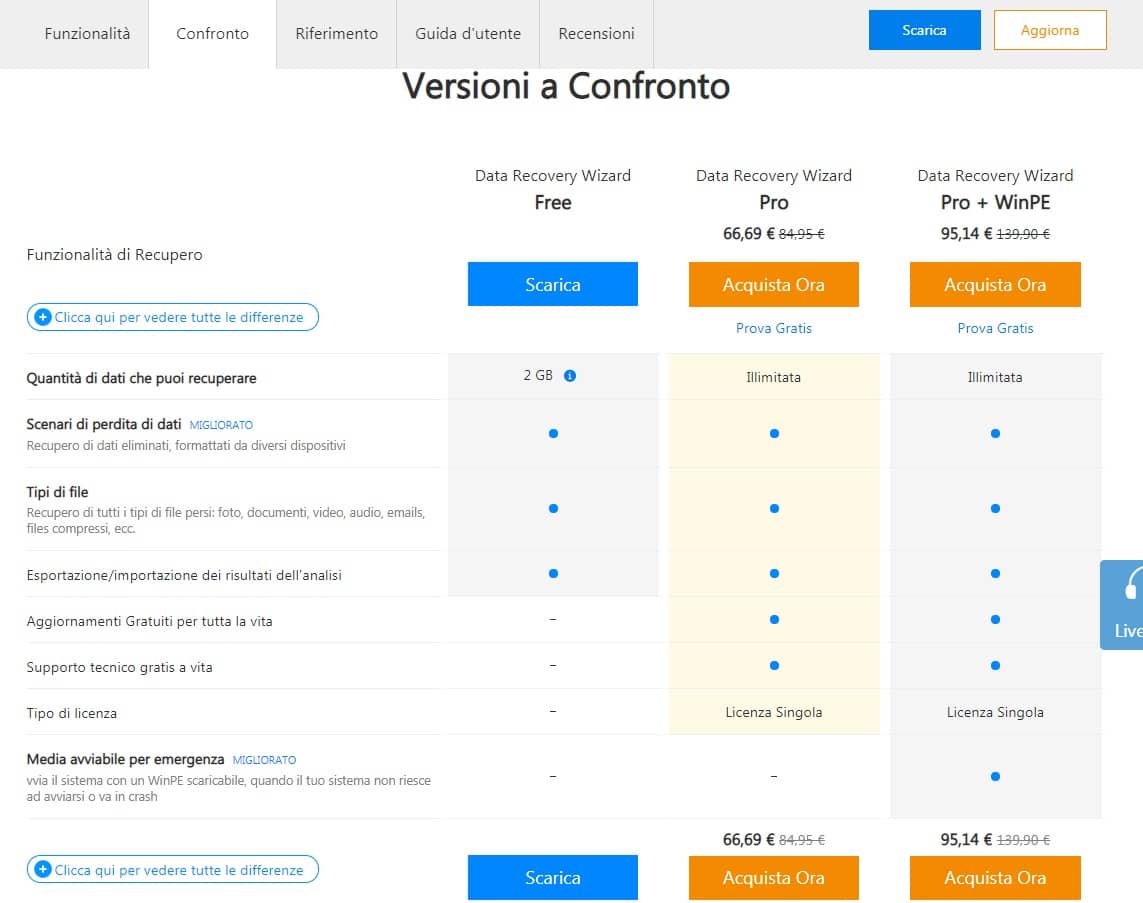This screenshot has width=1143, height=903.
Task: Click 'Supporto tecnico gratis a vita' text
Action: tap(120, 667)
